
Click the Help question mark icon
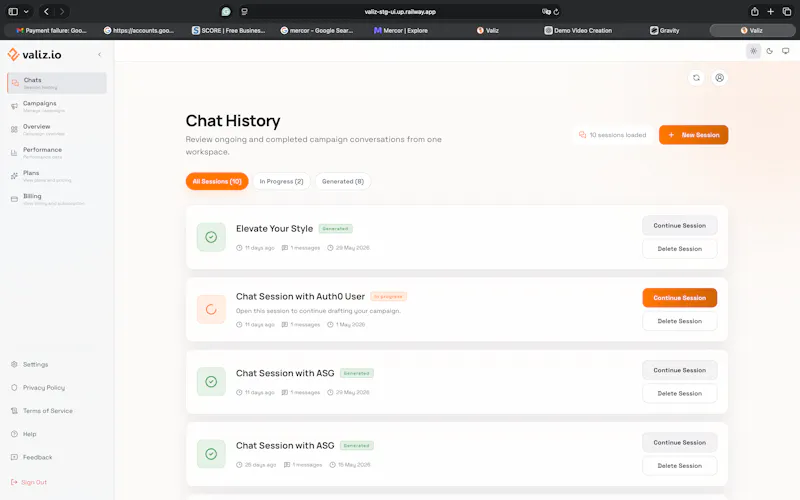pos(14,434)
